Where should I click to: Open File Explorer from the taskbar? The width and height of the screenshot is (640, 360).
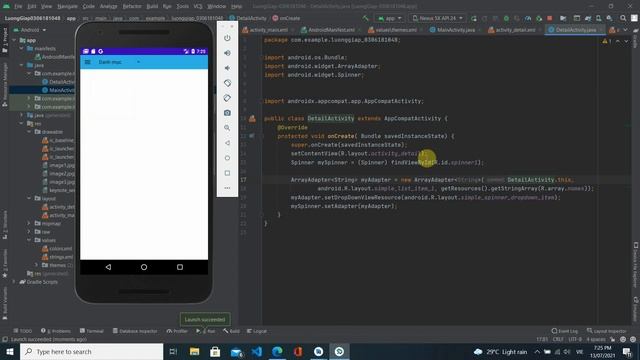[x=194, y=352]
